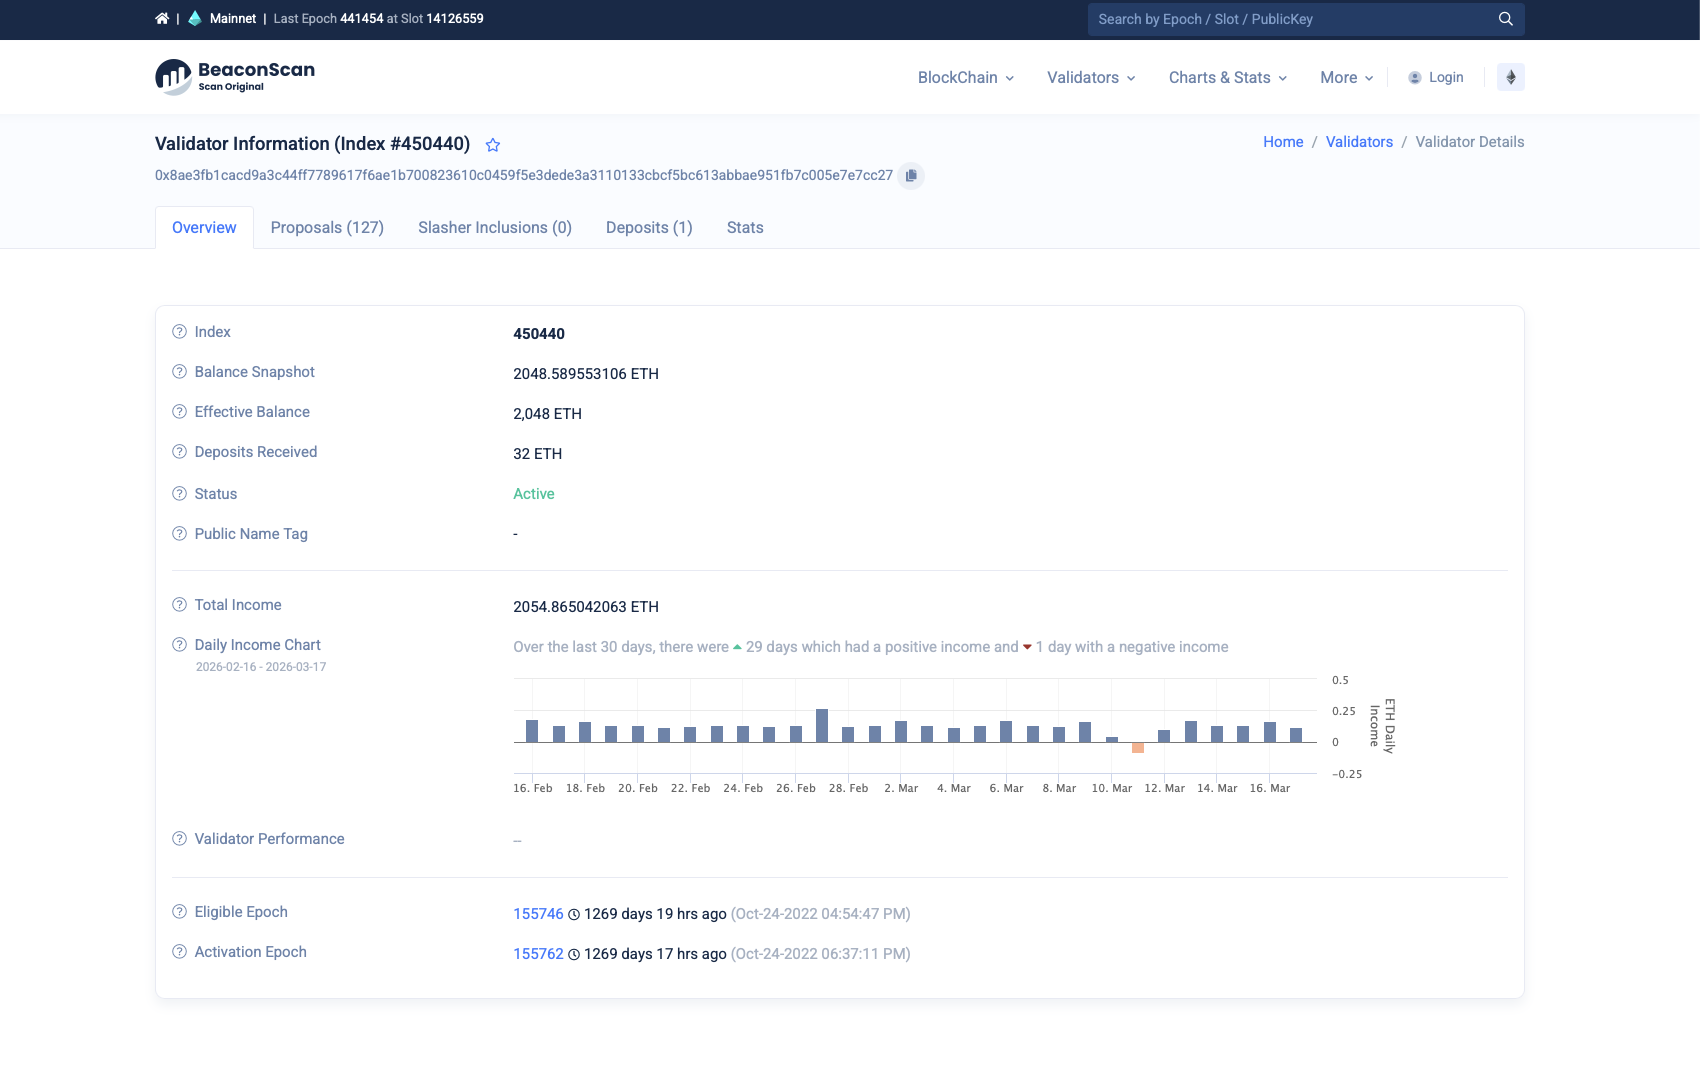Viewport: 1700px width, 1092px height.
Task: Add validator to favorites with the star icon
Action: coord(493,145)
